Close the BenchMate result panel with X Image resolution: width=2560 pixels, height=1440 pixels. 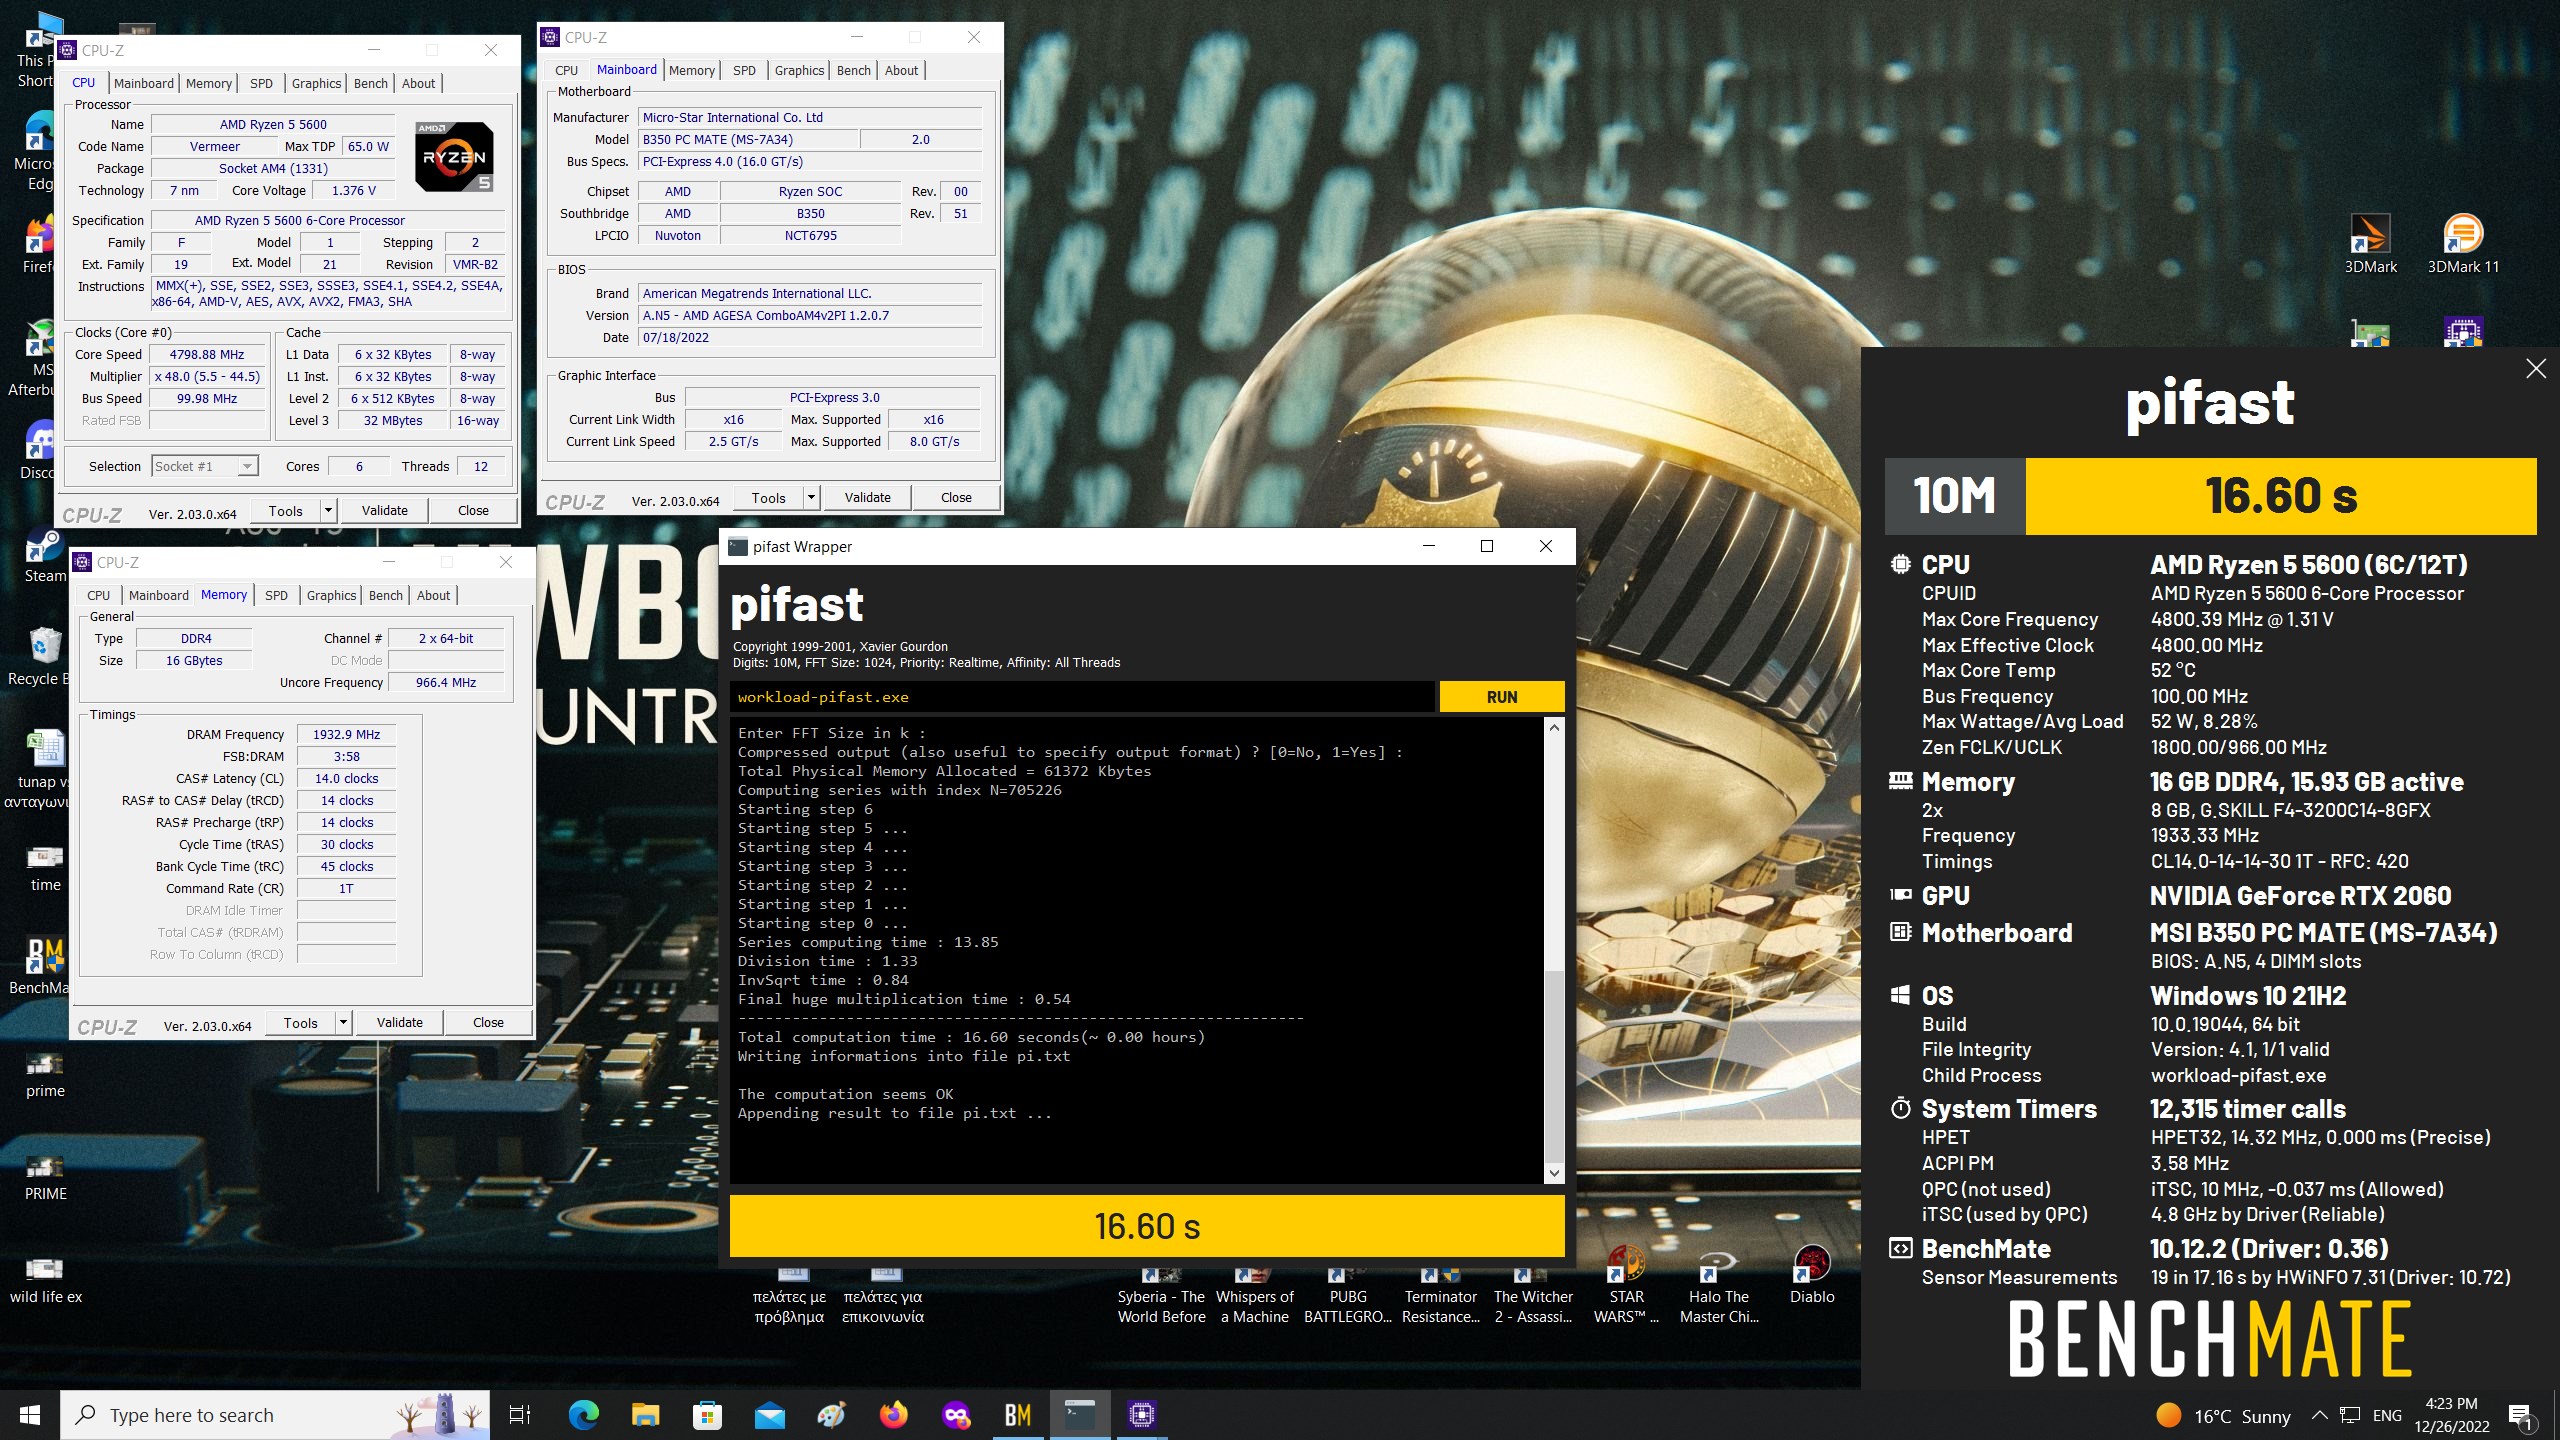click(x=2536, y=369)
